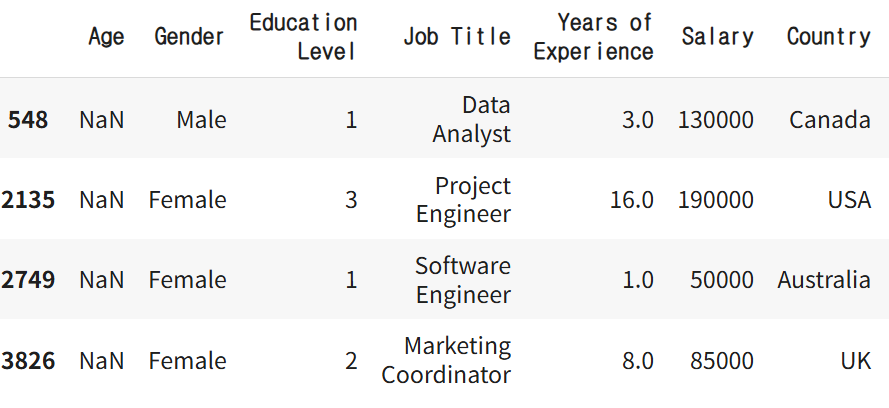
Task: Click the Job Title column header
Action: tap(457, 37)
